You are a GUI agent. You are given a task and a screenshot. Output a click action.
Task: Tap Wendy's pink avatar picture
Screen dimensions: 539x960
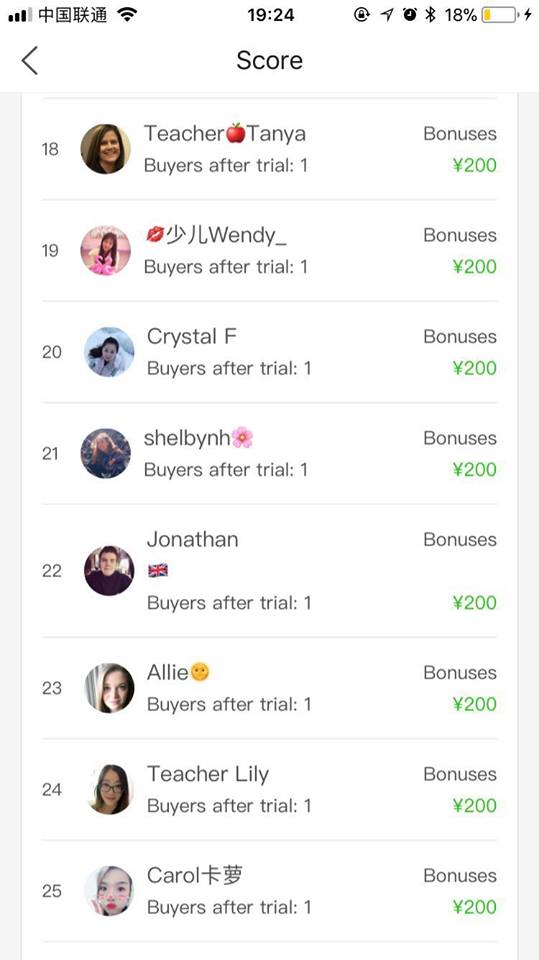coord(105,250)
